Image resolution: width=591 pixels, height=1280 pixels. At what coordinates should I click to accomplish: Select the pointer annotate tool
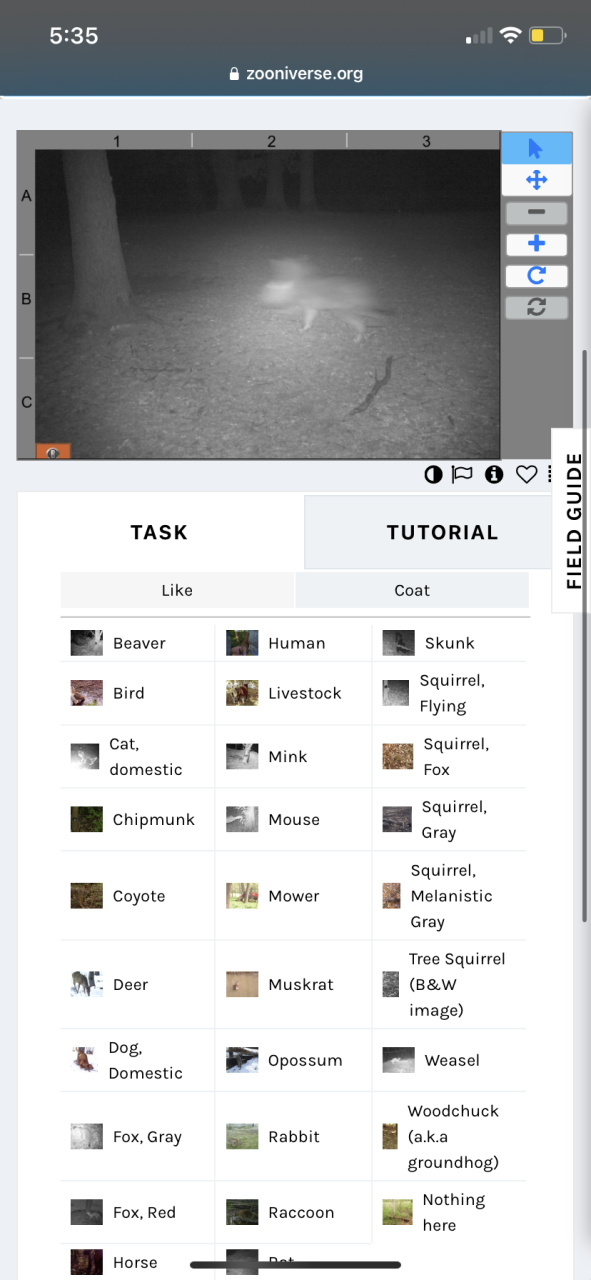click(536, 149)
